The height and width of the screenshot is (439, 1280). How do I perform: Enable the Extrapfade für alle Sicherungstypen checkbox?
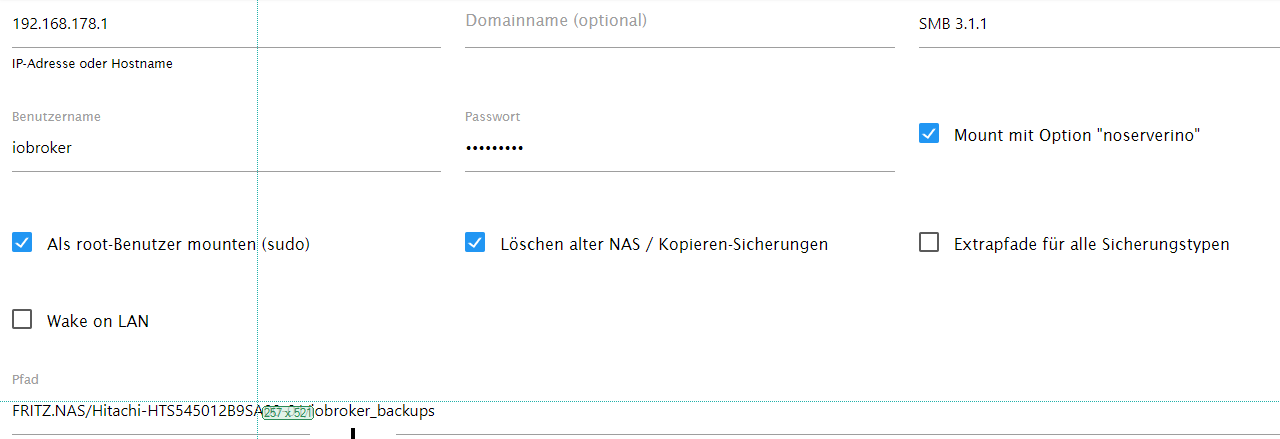929,242
